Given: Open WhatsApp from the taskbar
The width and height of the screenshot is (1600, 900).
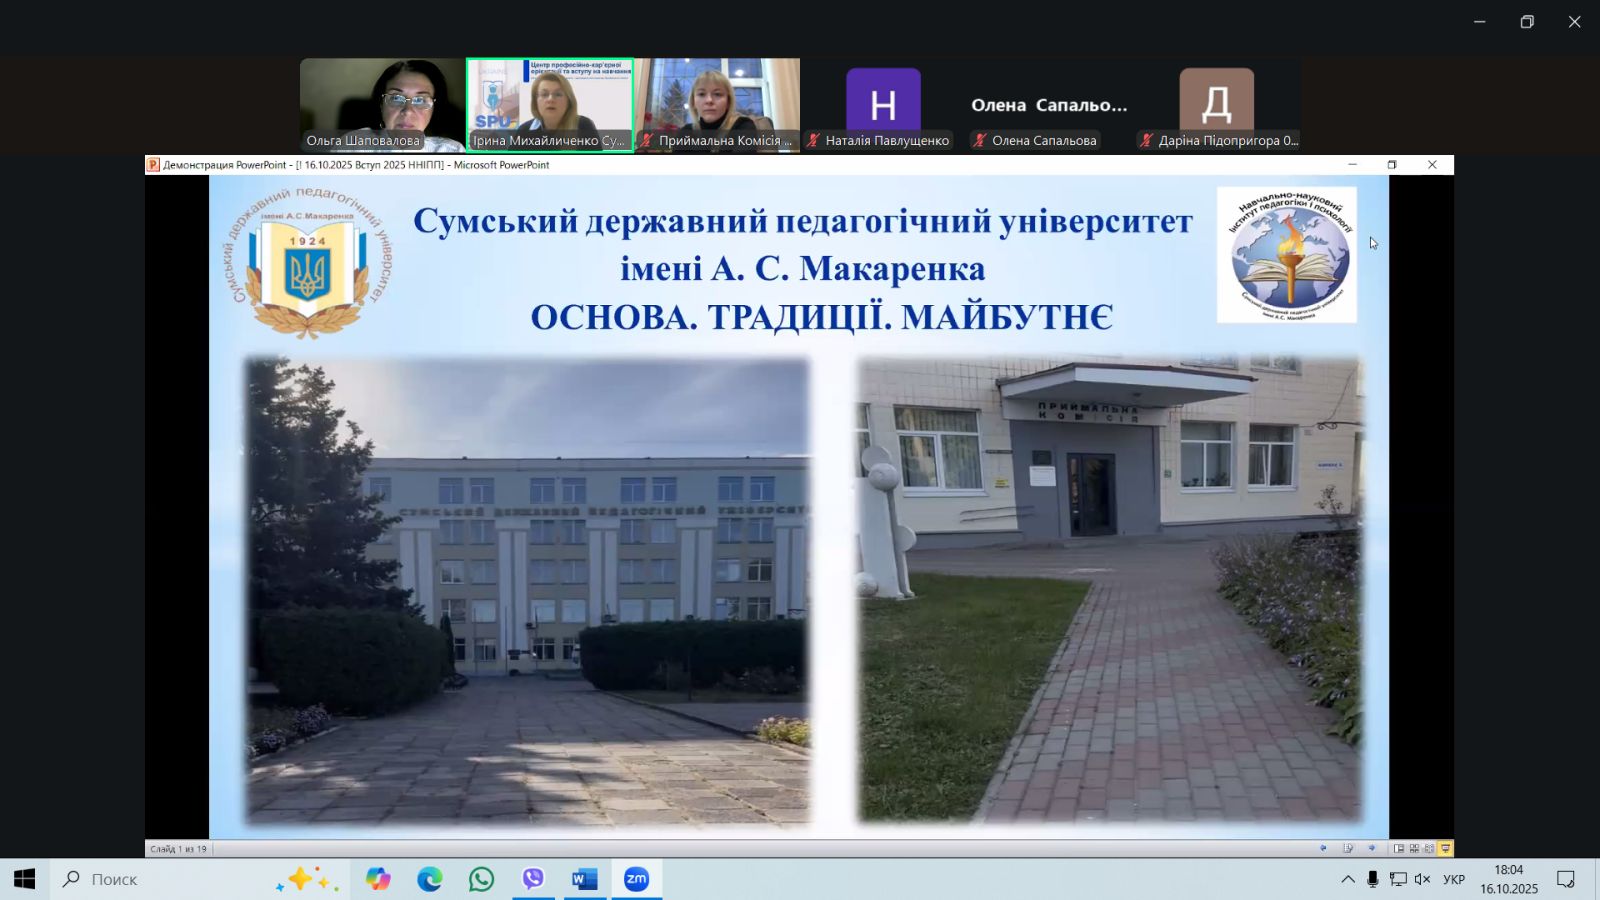Looking at the screenshot, I should point(481,879).
